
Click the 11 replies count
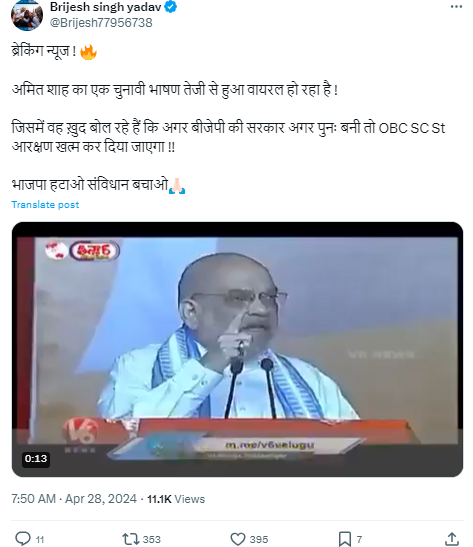pyautogui.click(x=40, y=540)
